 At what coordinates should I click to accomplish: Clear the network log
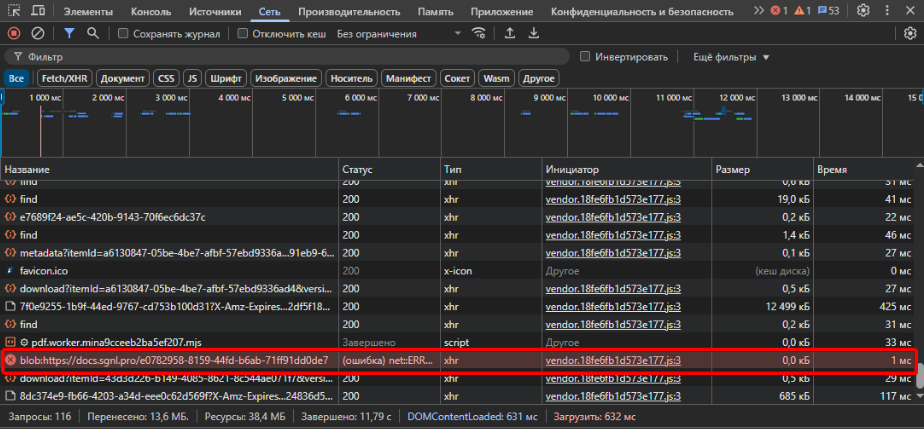click(37, 33)
